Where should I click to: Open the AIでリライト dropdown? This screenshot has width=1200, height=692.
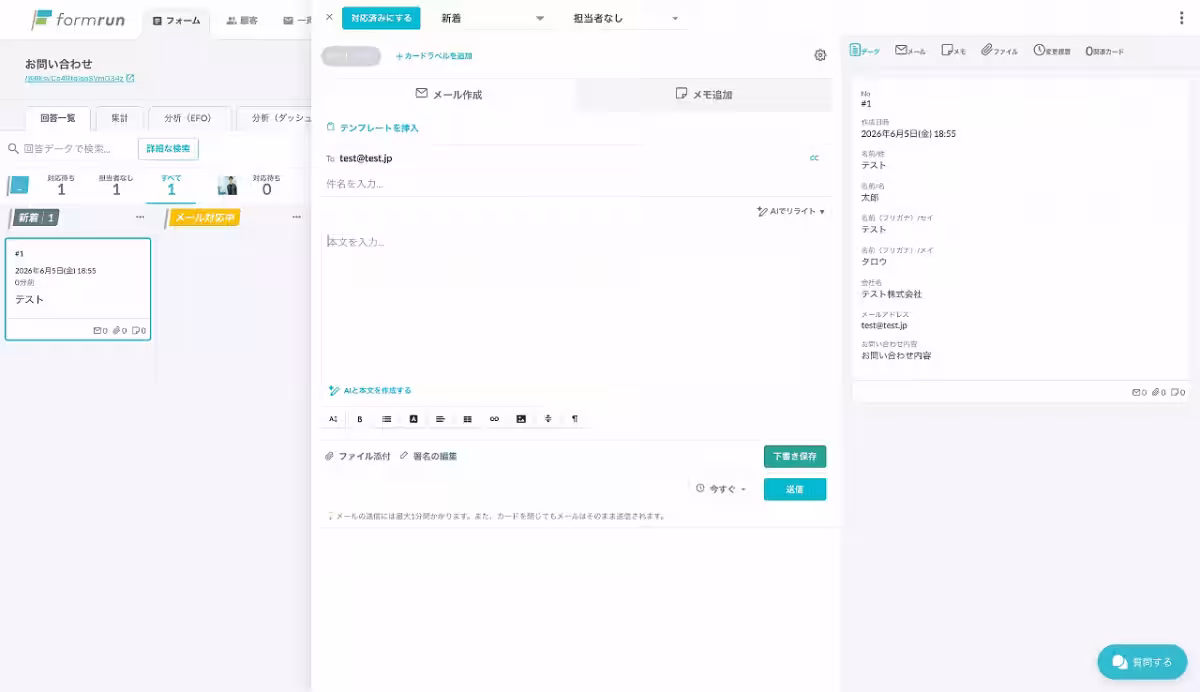pyautogui.click(x=791, y=211)
